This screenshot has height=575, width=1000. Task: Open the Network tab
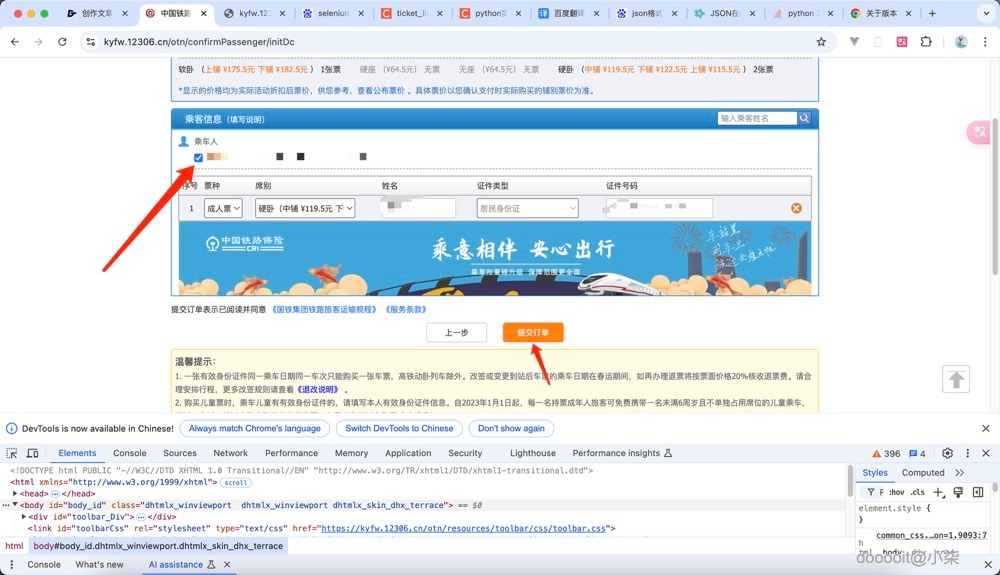point(230,453)
